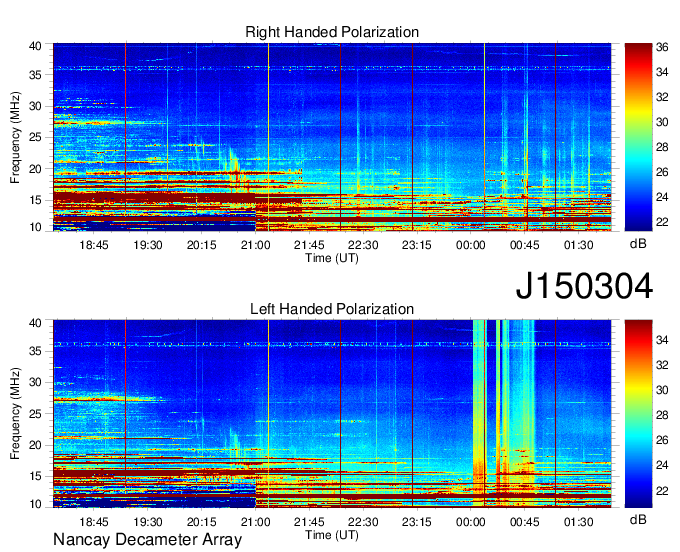Viewport: 680px width, 552px height.
Task: Select "Frequency (MHz)" axis label of Left Handed plot
Action: tap(15, 414)
